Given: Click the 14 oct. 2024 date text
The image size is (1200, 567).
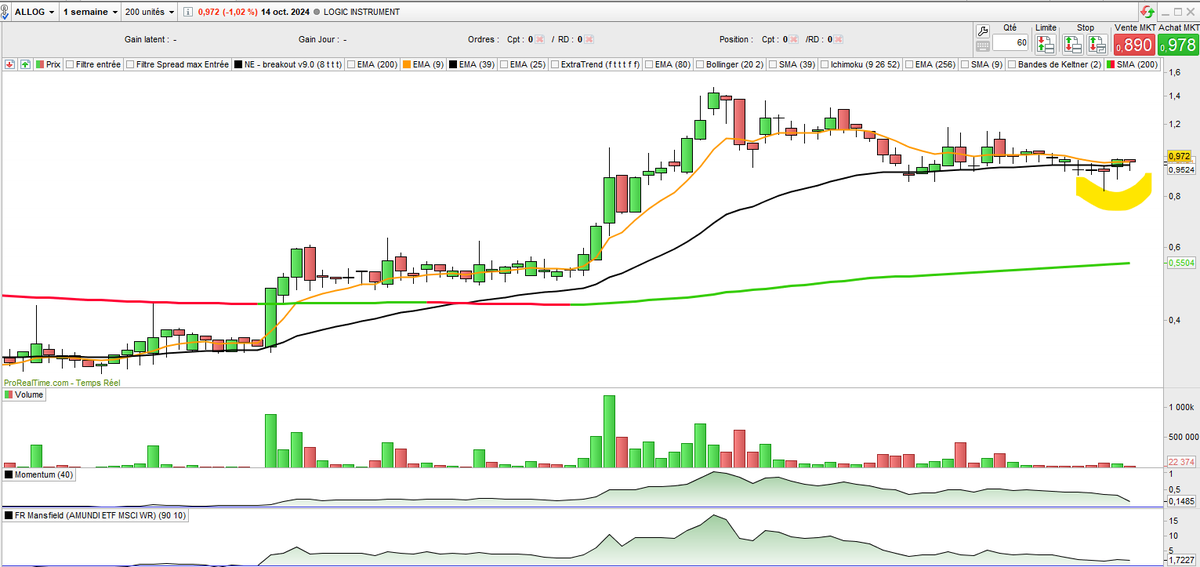Looking at the screenshot, I should click(x=285, y=12).
